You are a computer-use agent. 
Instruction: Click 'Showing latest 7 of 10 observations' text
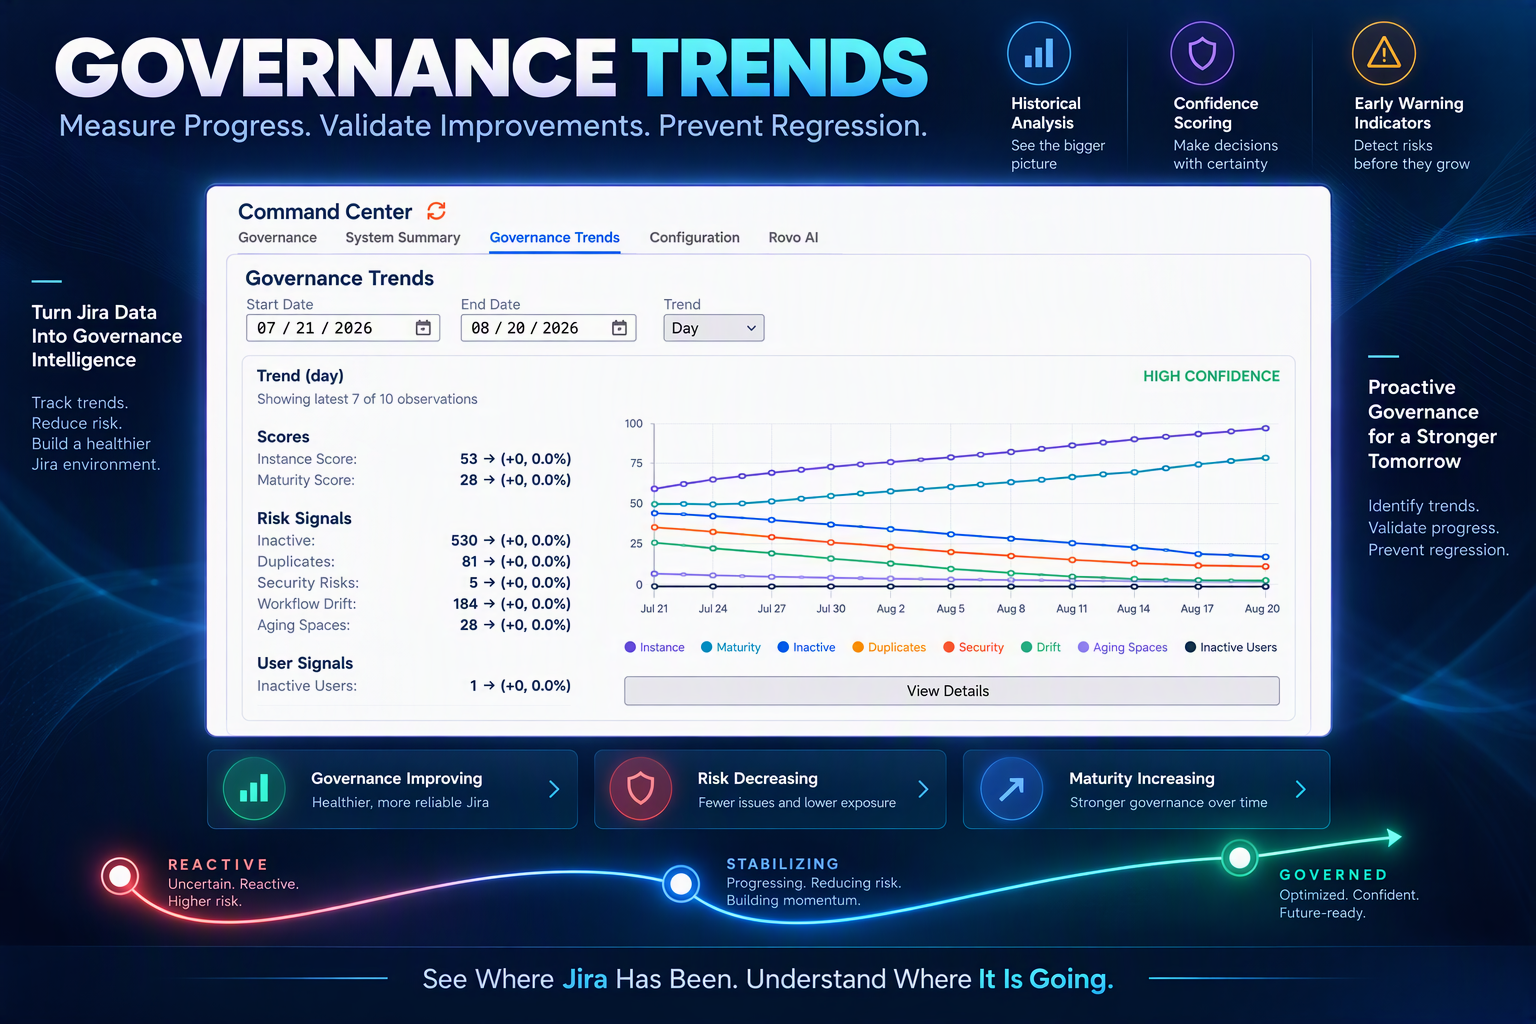(367, 399)
